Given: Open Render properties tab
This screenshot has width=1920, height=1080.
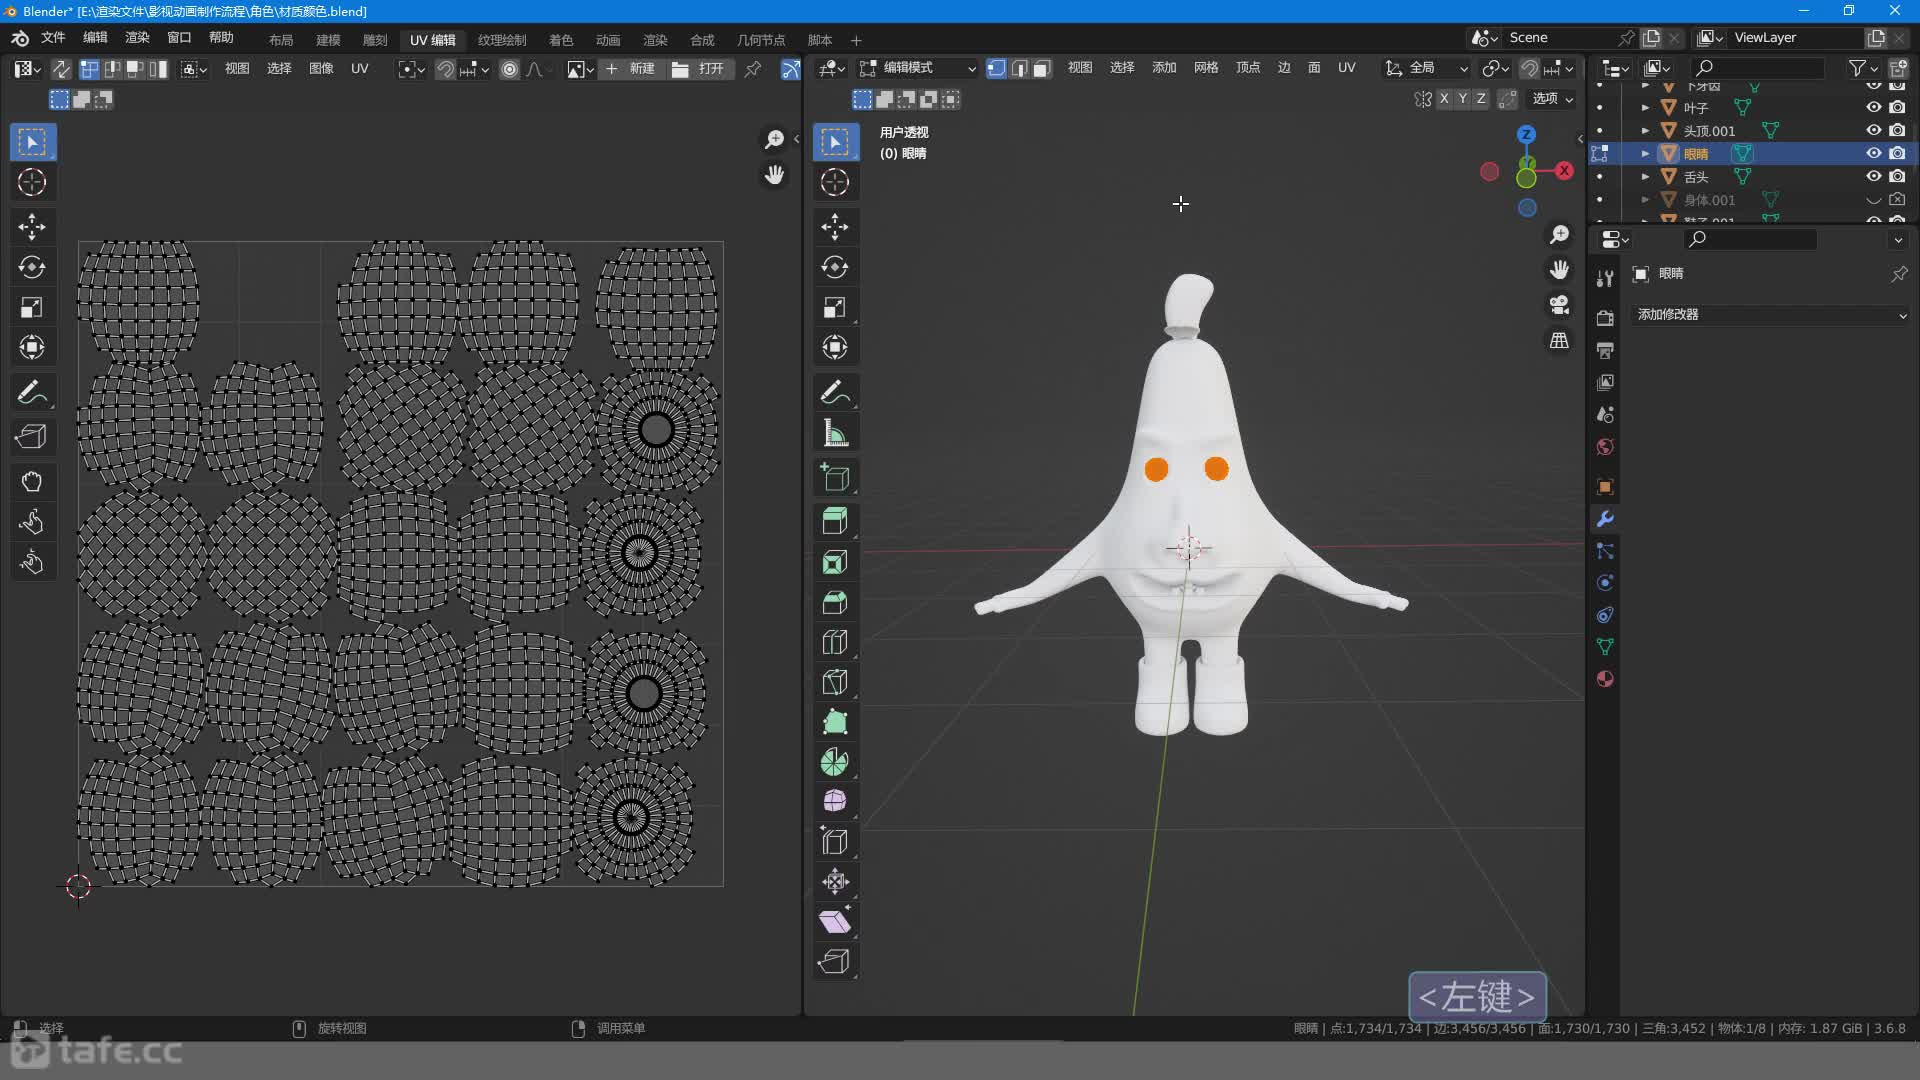Looking at the screenshot, I should click(1605, 318).
